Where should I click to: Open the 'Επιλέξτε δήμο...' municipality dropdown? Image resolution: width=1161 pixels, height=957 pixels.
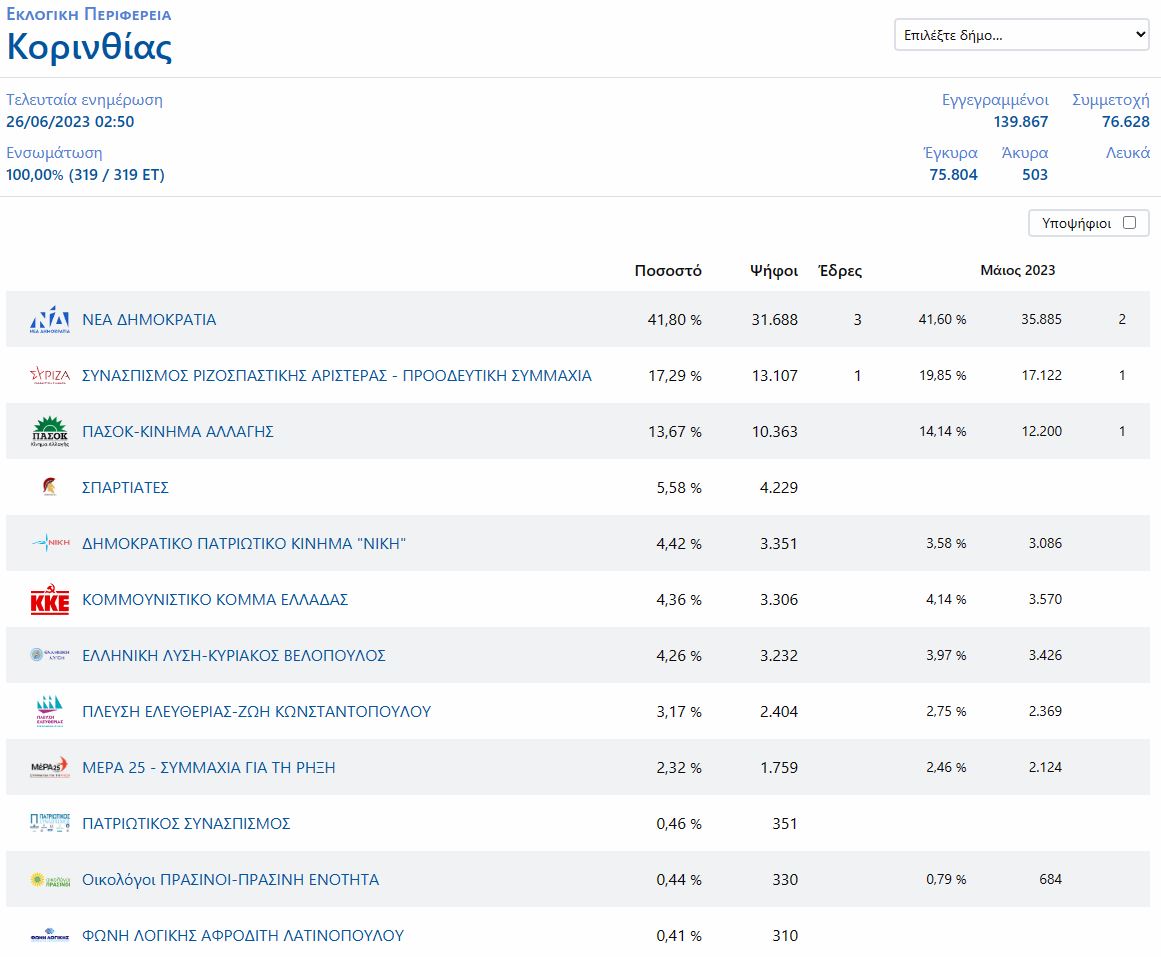tap(1021, 35)
